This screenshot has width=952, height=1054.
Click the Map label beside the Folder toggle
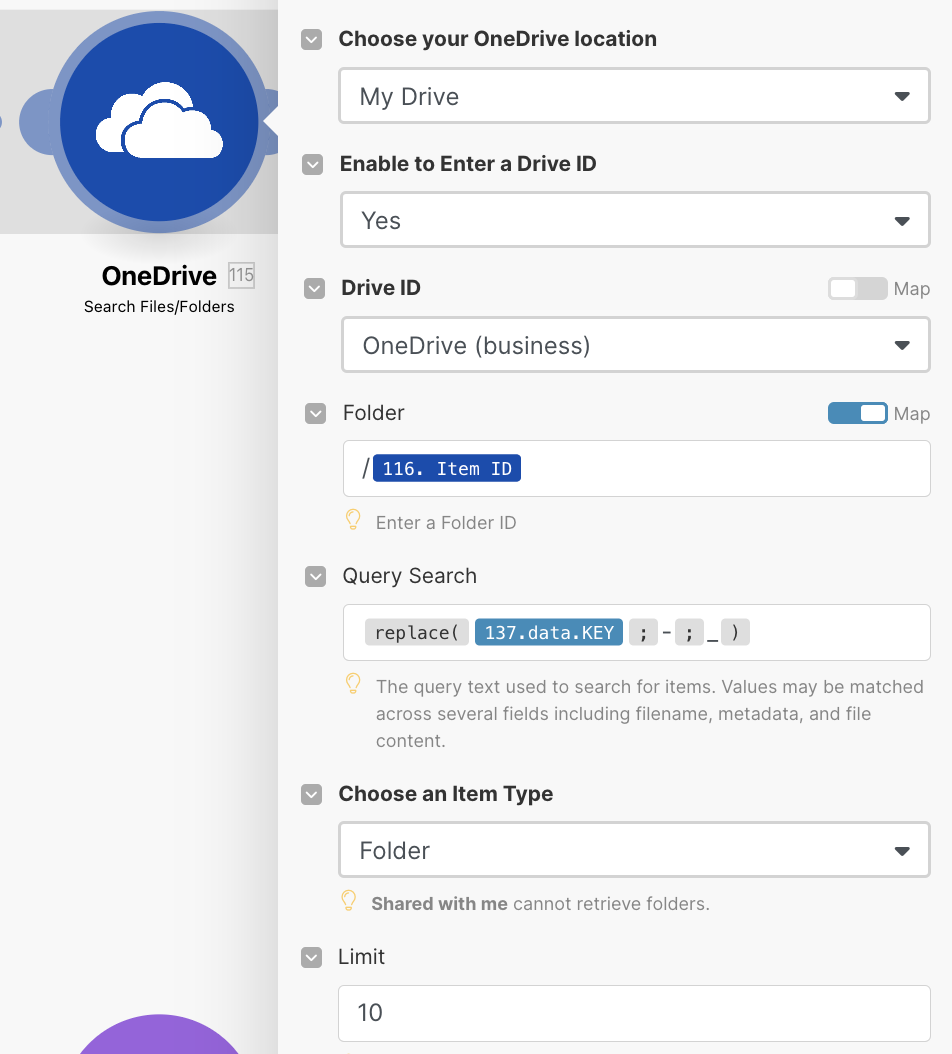912,413
